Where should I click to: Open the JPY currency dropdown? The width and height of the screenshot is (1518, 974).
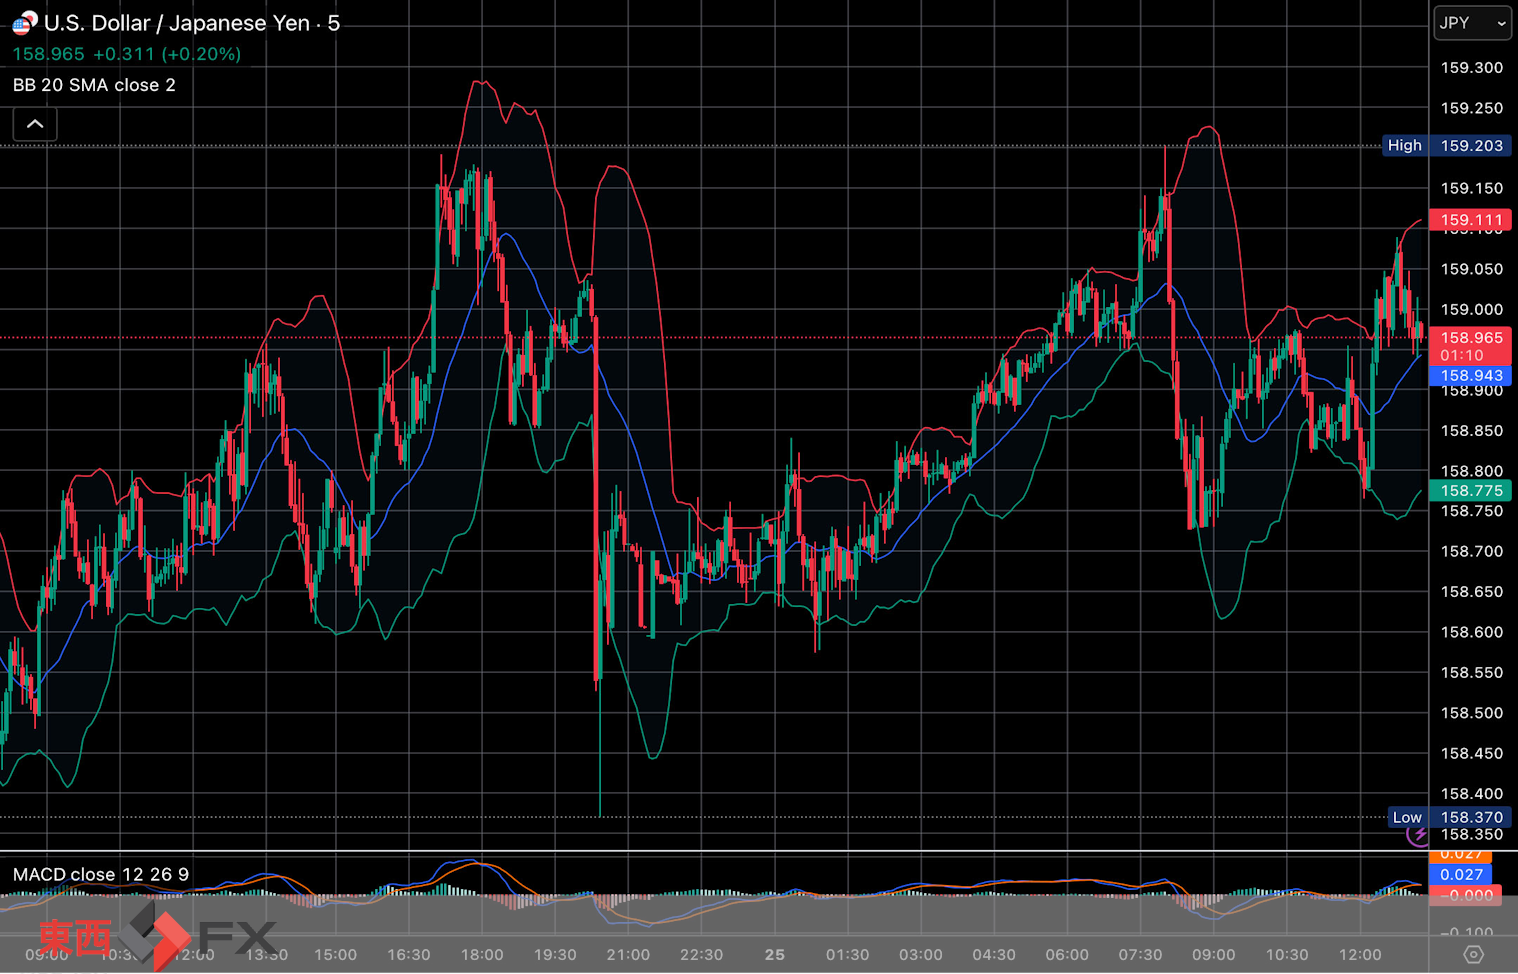pos(1471,23)
